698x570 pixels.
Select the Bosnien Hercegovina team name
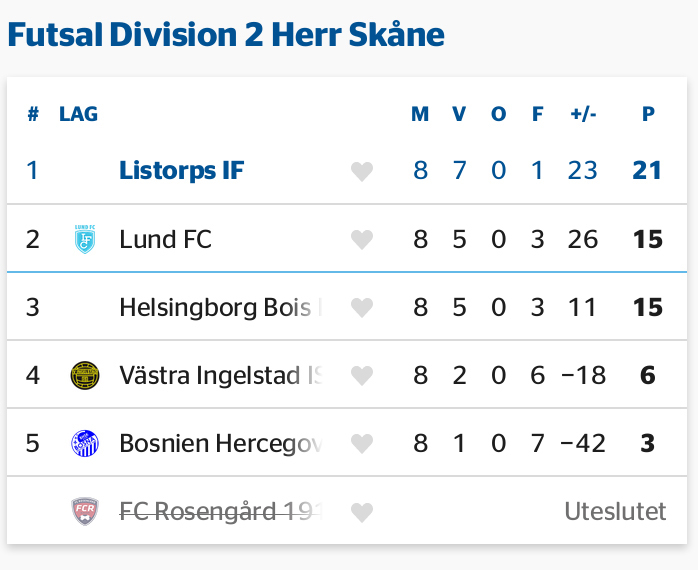click(221, 444)
